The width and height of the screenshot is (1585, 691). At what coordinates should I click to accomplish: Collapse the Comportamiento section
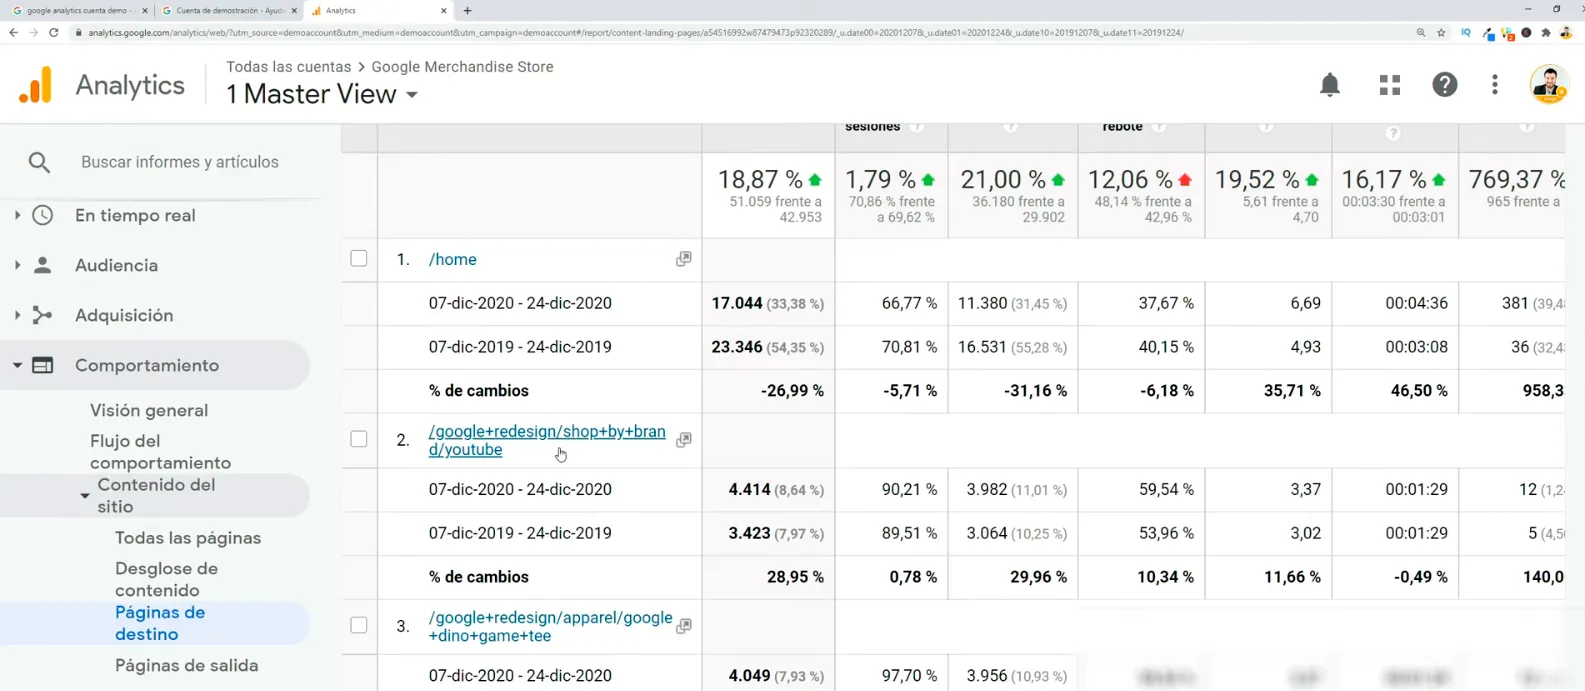pyautogui.click(x=17, y=365)
